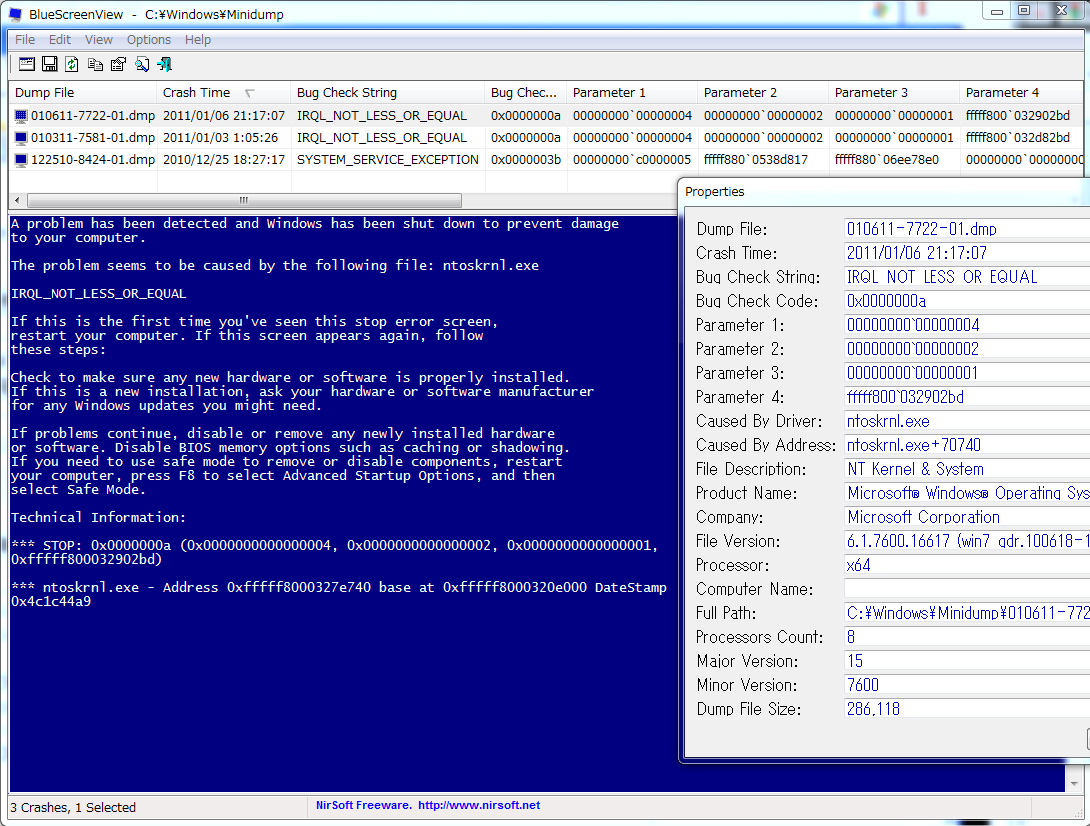The height and width of the screenshot is (826, 1090).
Task: Click the Processors Count field showing 8
Action: point(967,637)
